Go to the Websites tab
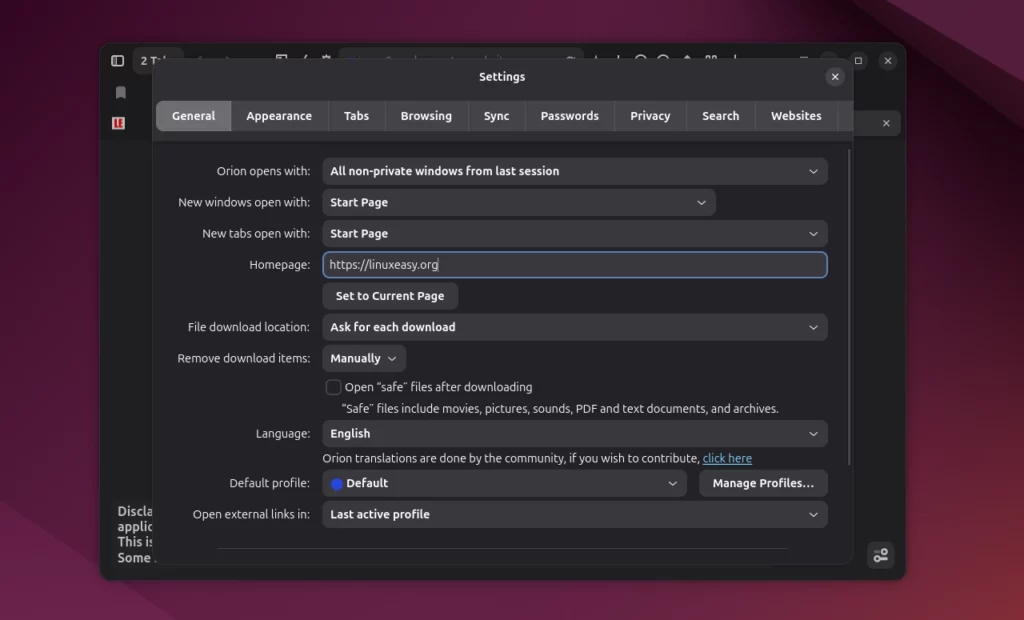This screenshot has height=620, width=1024. point(796,116)
